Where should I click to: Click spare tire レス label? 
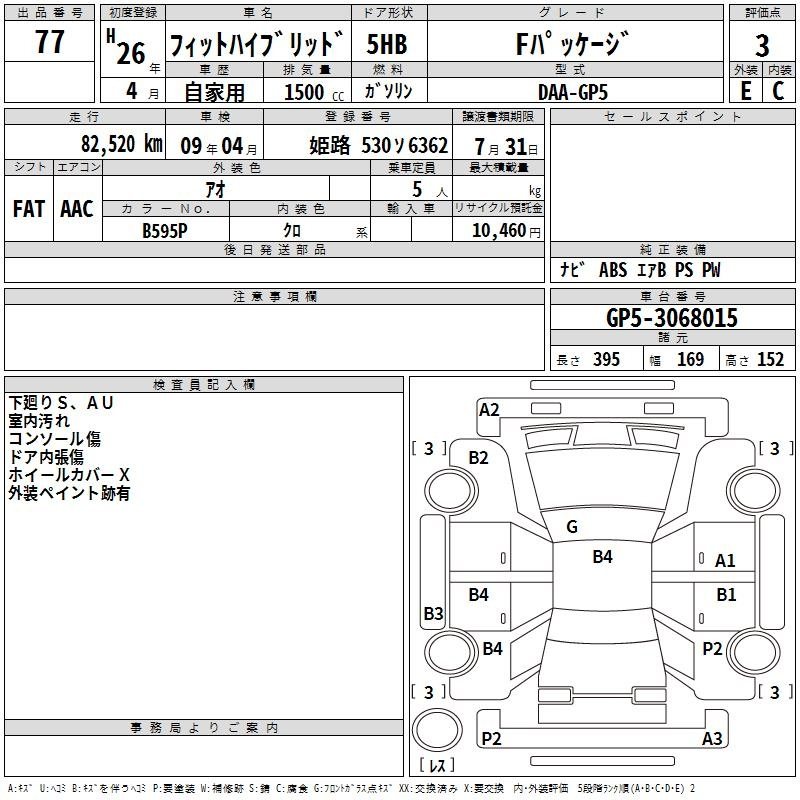(436, 765)
